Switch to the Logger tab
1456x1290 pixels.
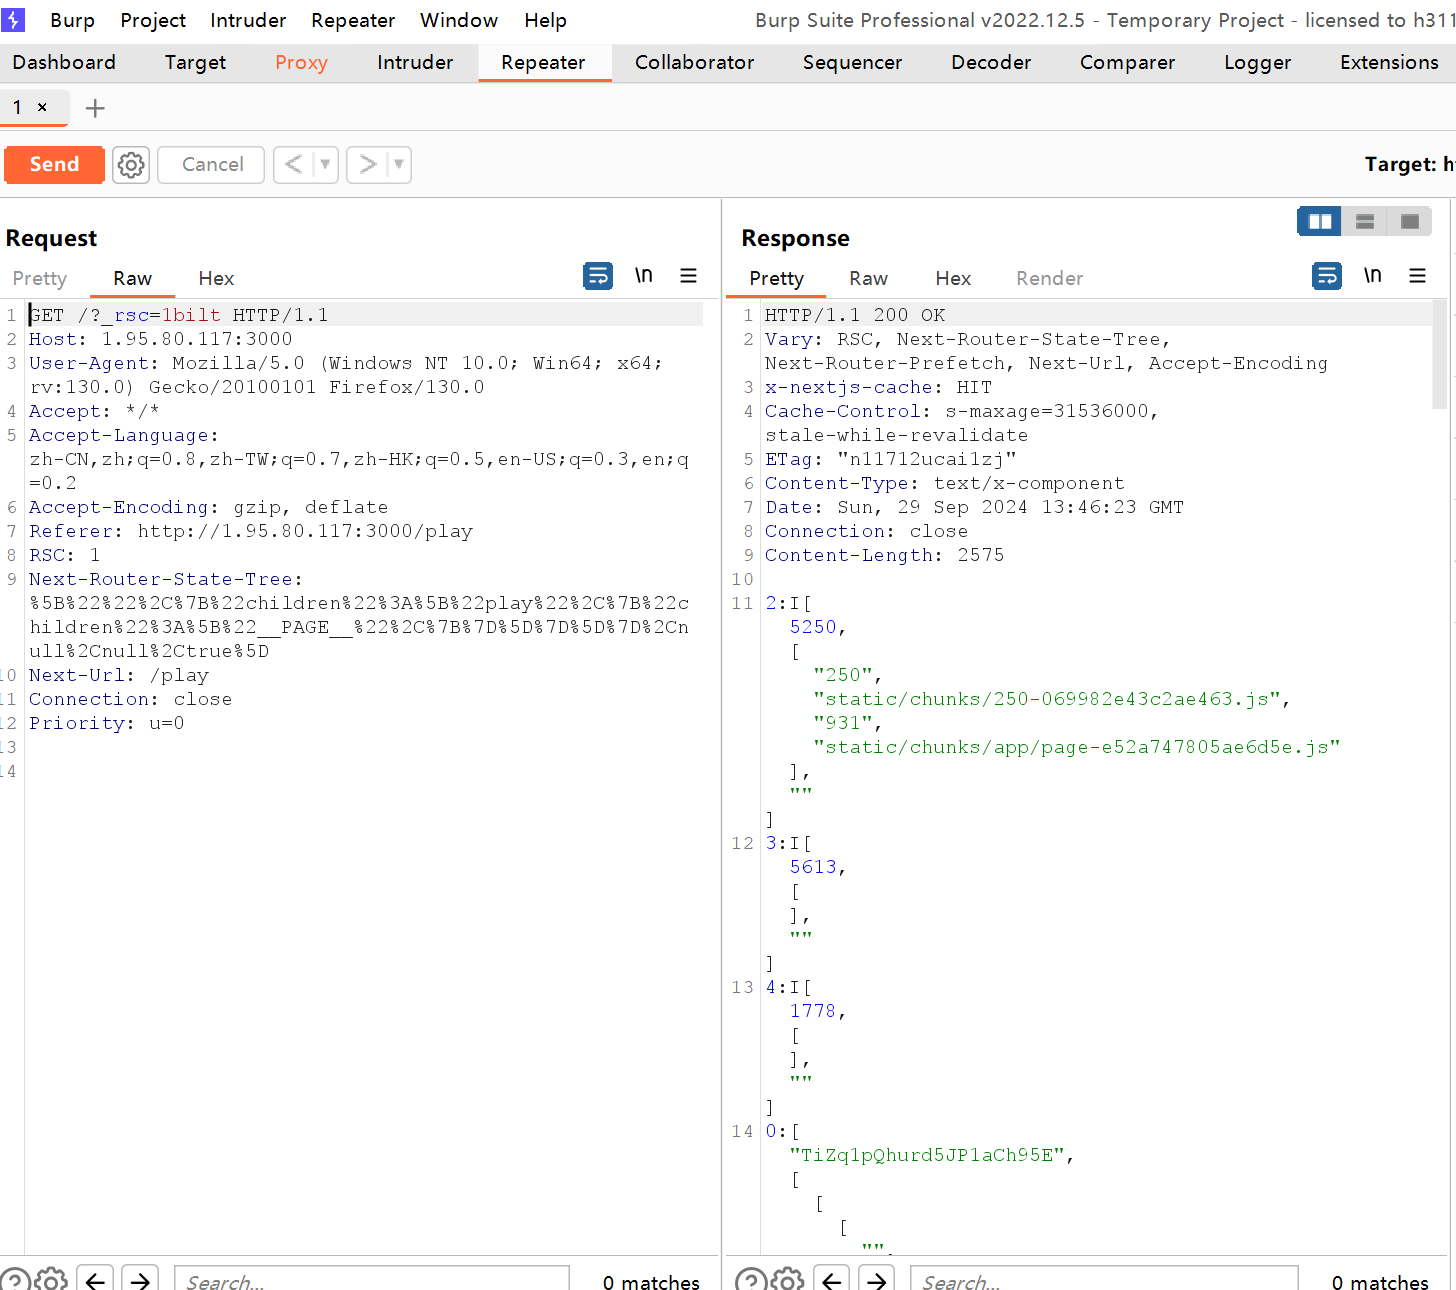click(x=1257, y=62)
